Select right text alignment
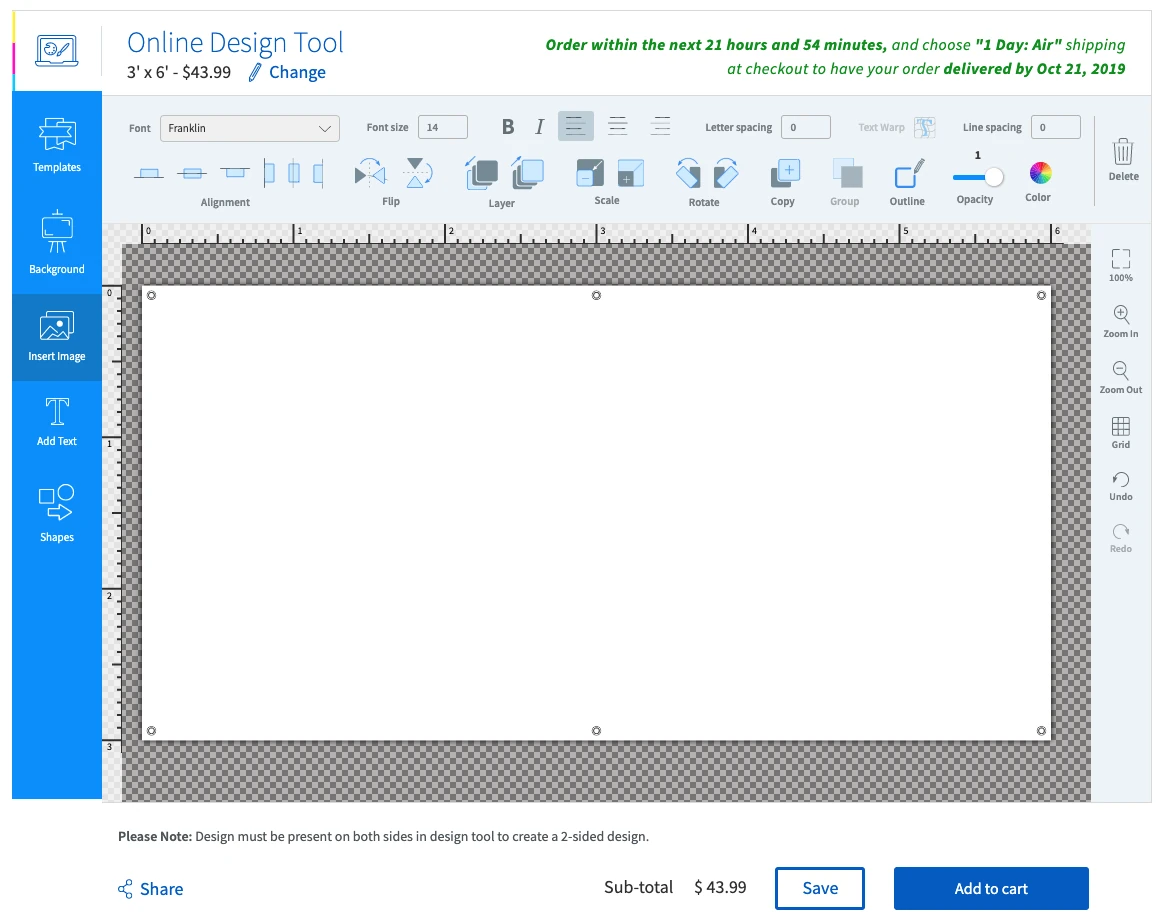This screenshot has width=1164, height=920. click(660, 126)
